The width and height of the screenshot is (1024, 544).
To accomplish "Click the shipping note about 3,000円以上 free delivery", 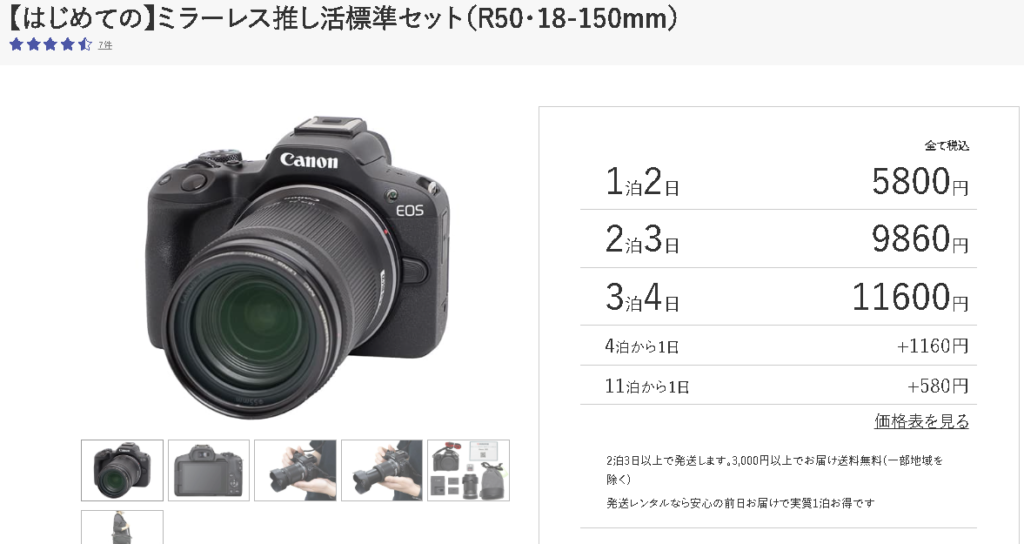I will click(775, 470).
